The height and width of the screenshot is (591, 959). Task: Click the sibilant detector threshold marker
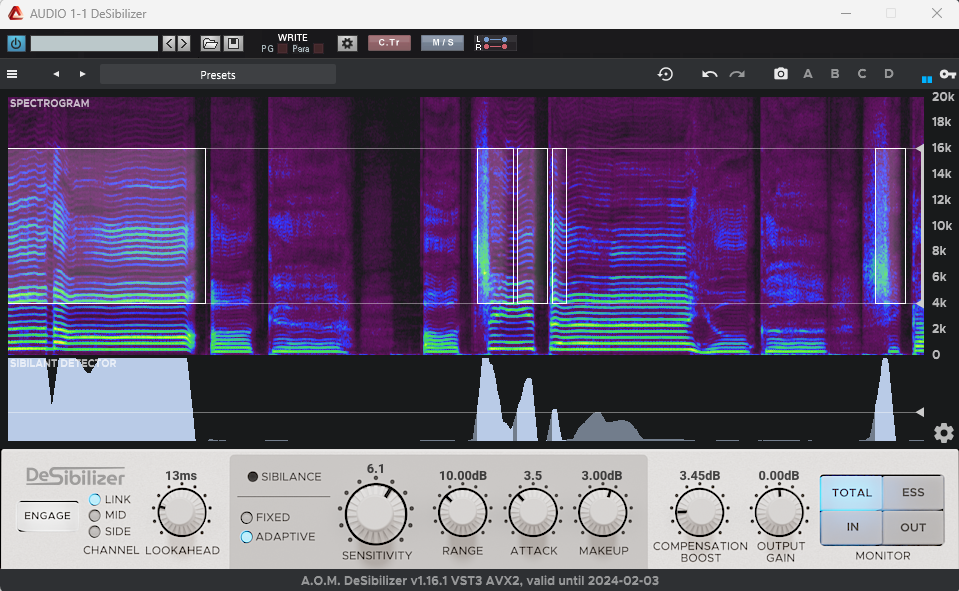click(x=920, y=412)
